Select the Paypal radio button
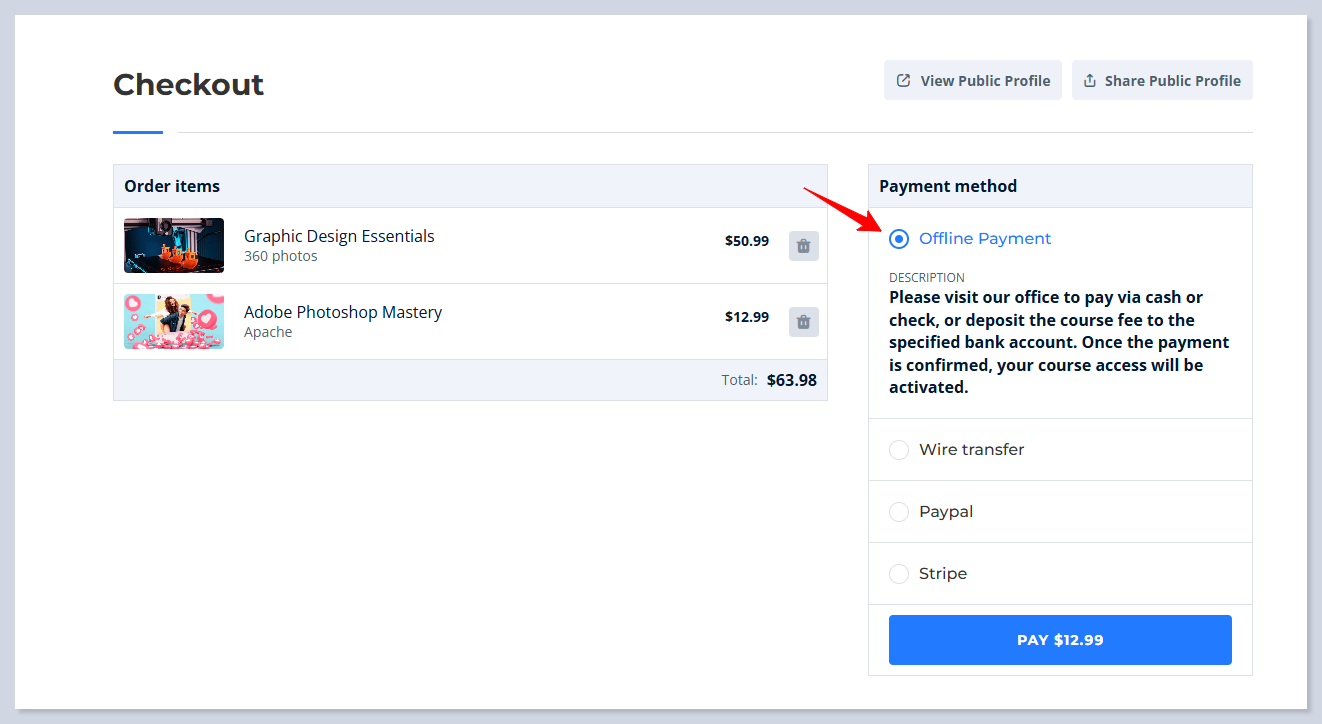 [x=899, y=512]
